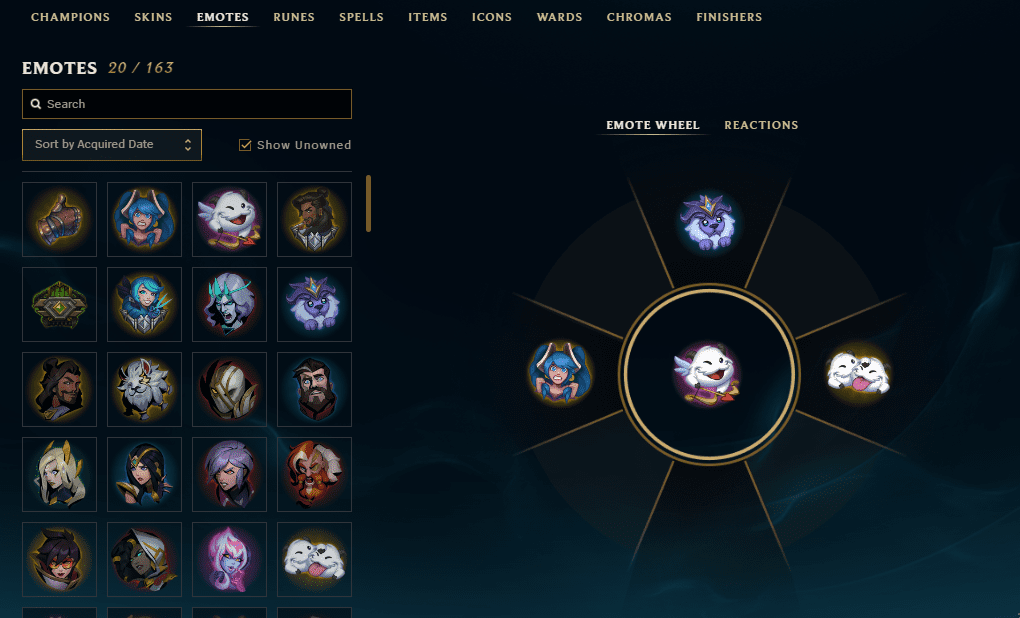Click the purple crowned poro in wheel top slot
The width and height of the screenshot is (1020, 618).
click(x=708, y=222)
